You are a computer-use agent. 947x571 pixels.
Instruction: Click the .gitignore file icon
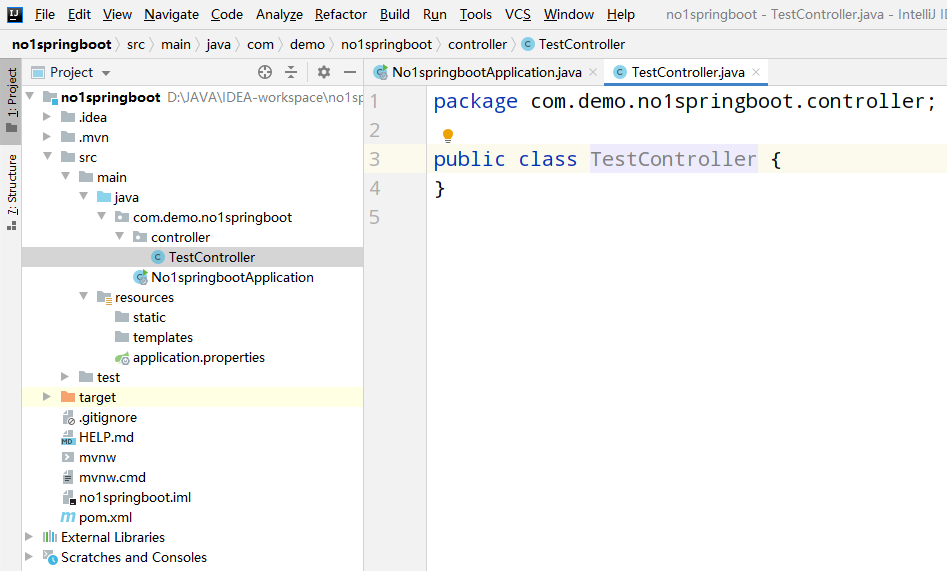pos(68,418)
